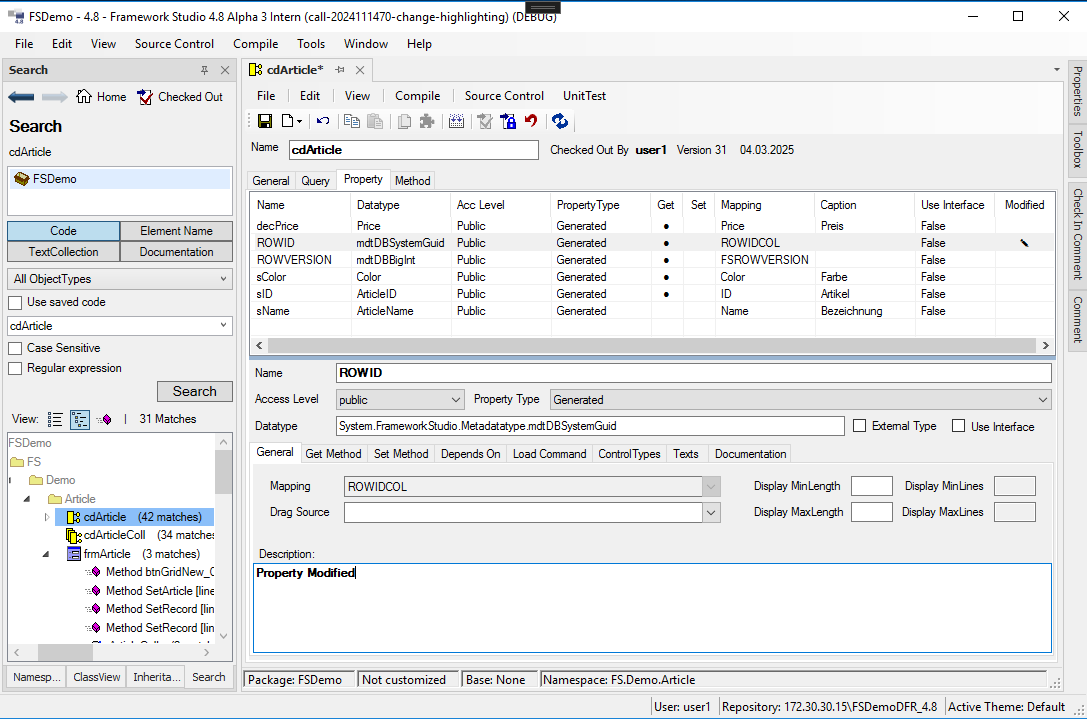
Task: Save cdArticle with the floppy disk icon
Action: (265, 121)
